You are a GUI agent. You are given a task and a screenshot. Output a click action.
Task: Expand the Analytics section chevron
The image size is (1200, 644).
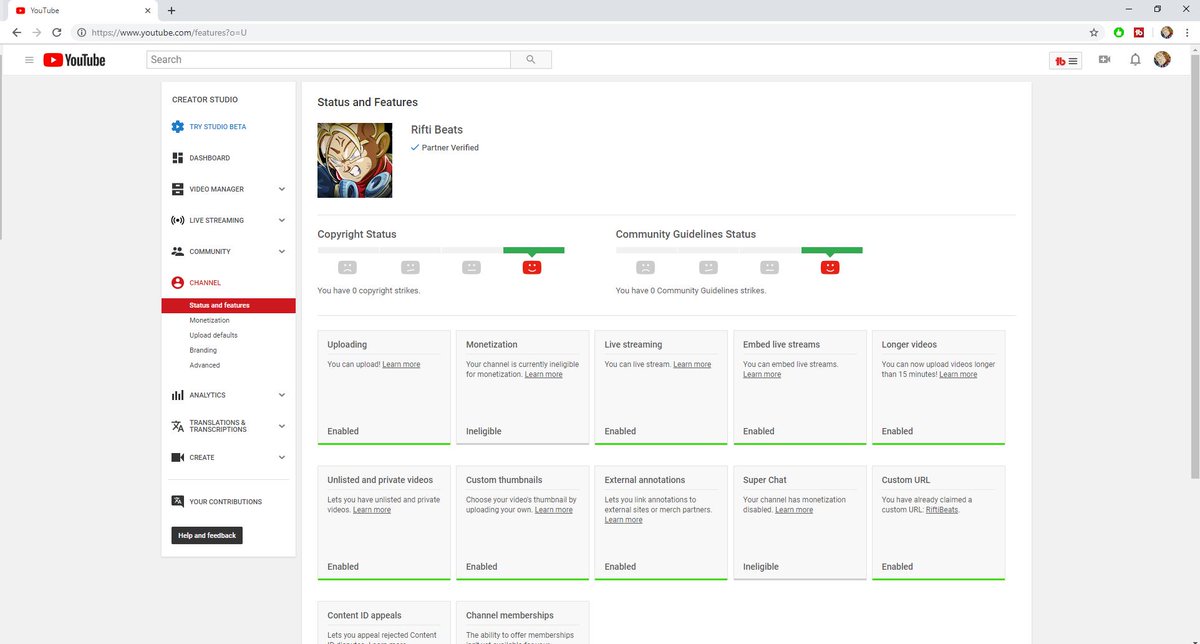pos(282,395)
